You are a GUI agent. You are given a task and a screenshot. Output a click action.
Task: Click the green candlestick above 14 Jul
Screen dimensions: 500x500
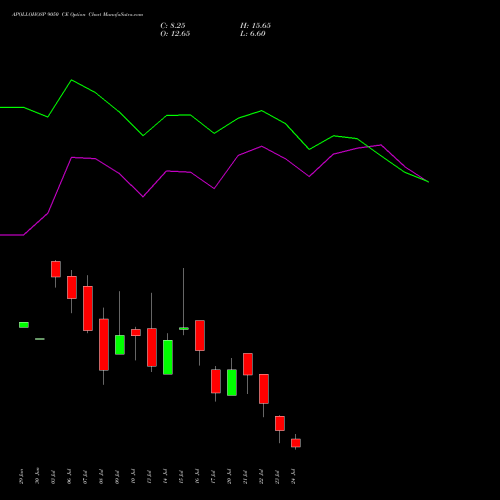click(168, 357)
